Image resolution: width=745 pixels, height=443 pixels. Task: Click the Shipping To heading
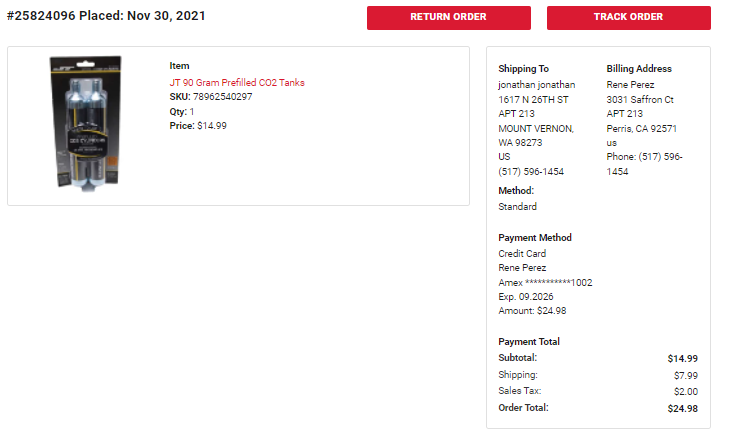(523, 69)
